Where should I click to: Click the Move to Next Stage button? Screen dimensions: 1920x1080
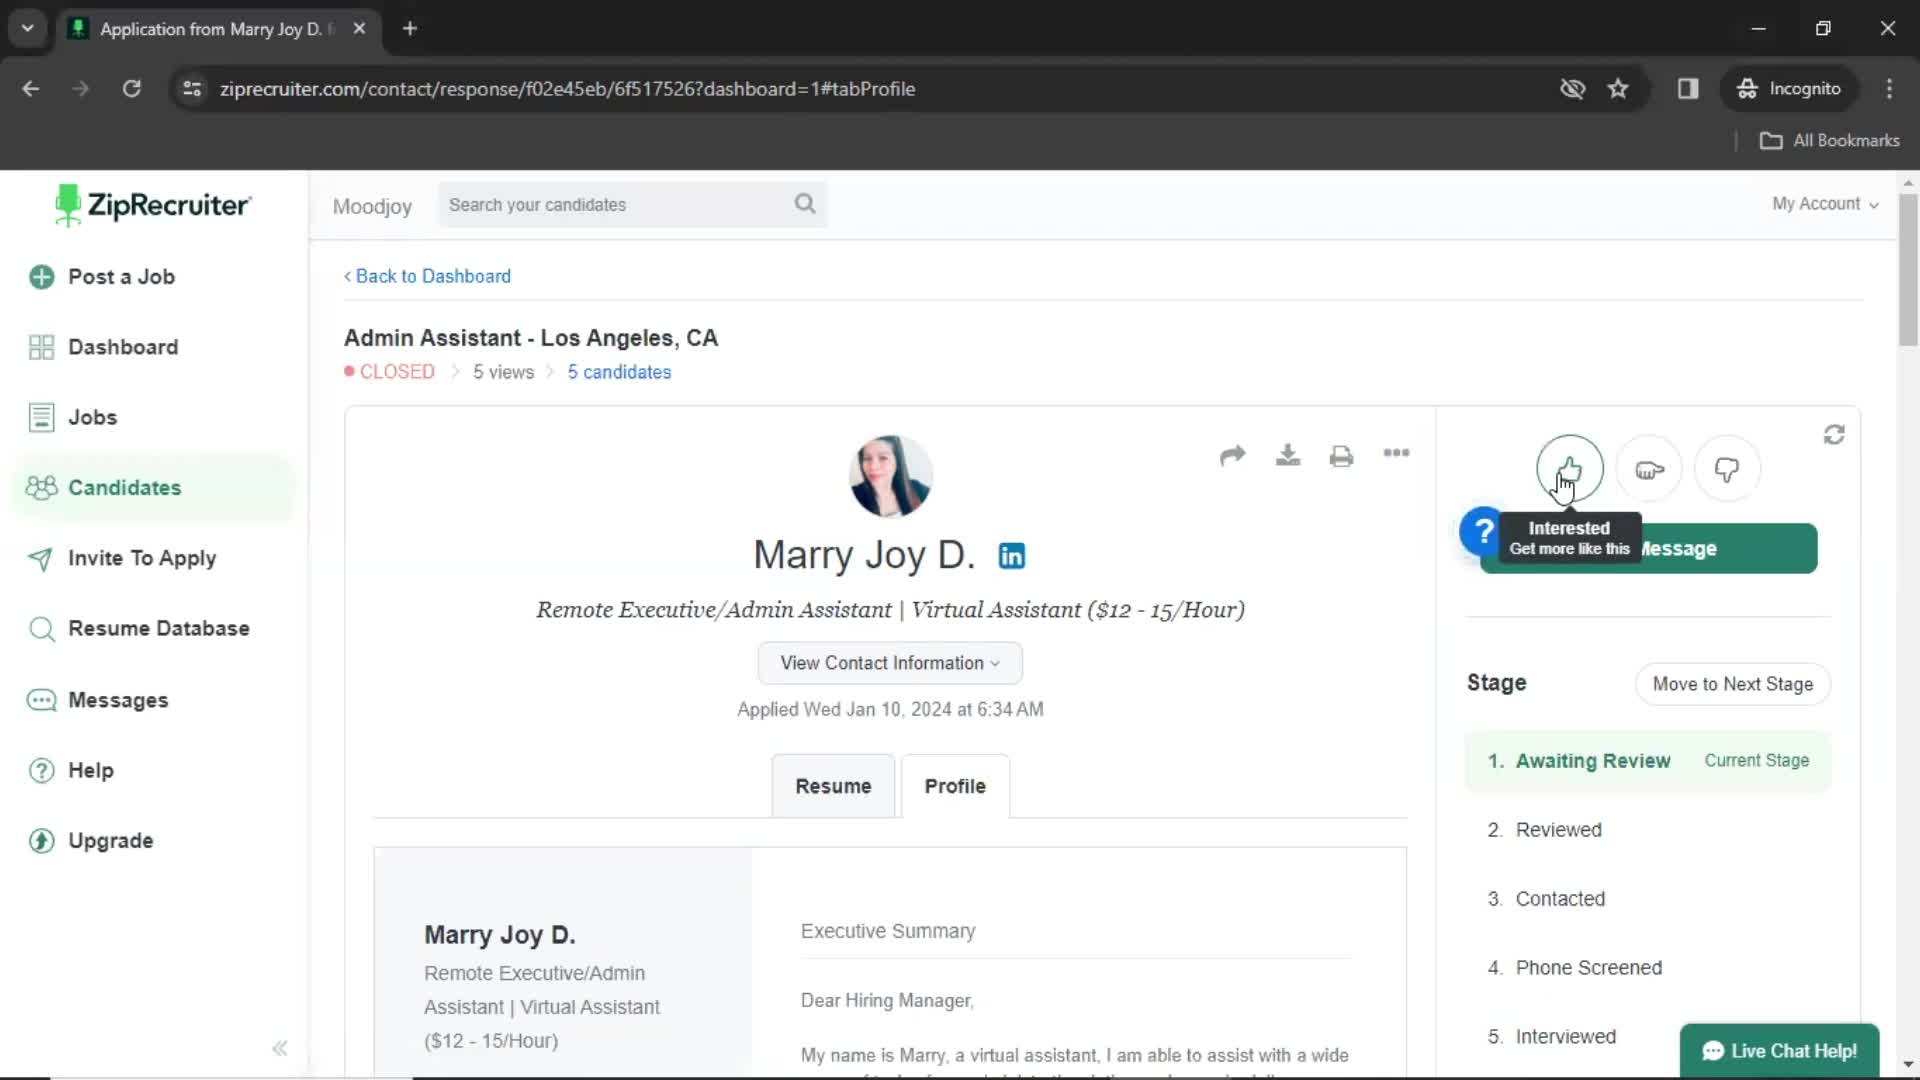pyautogui.click(x=1732, y=684)
